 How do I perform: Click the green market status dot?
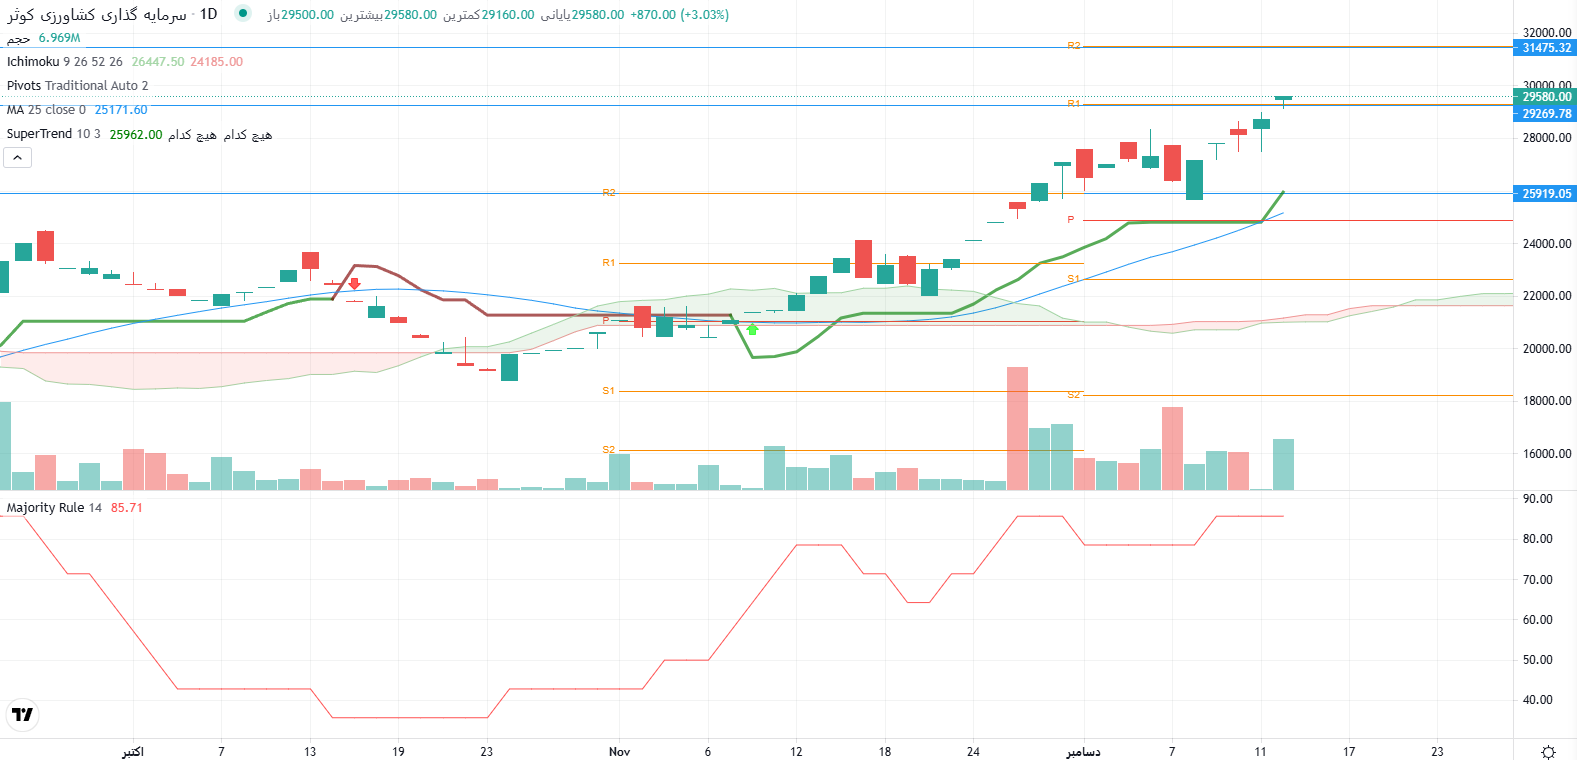click(x=243, y=14)
